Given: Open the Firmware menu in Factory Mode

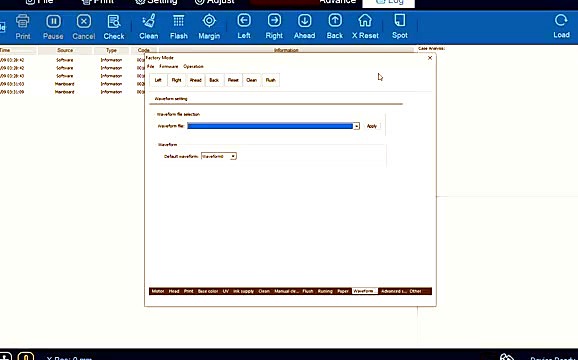Looking at the screenshot, I should tap(168, 67).
